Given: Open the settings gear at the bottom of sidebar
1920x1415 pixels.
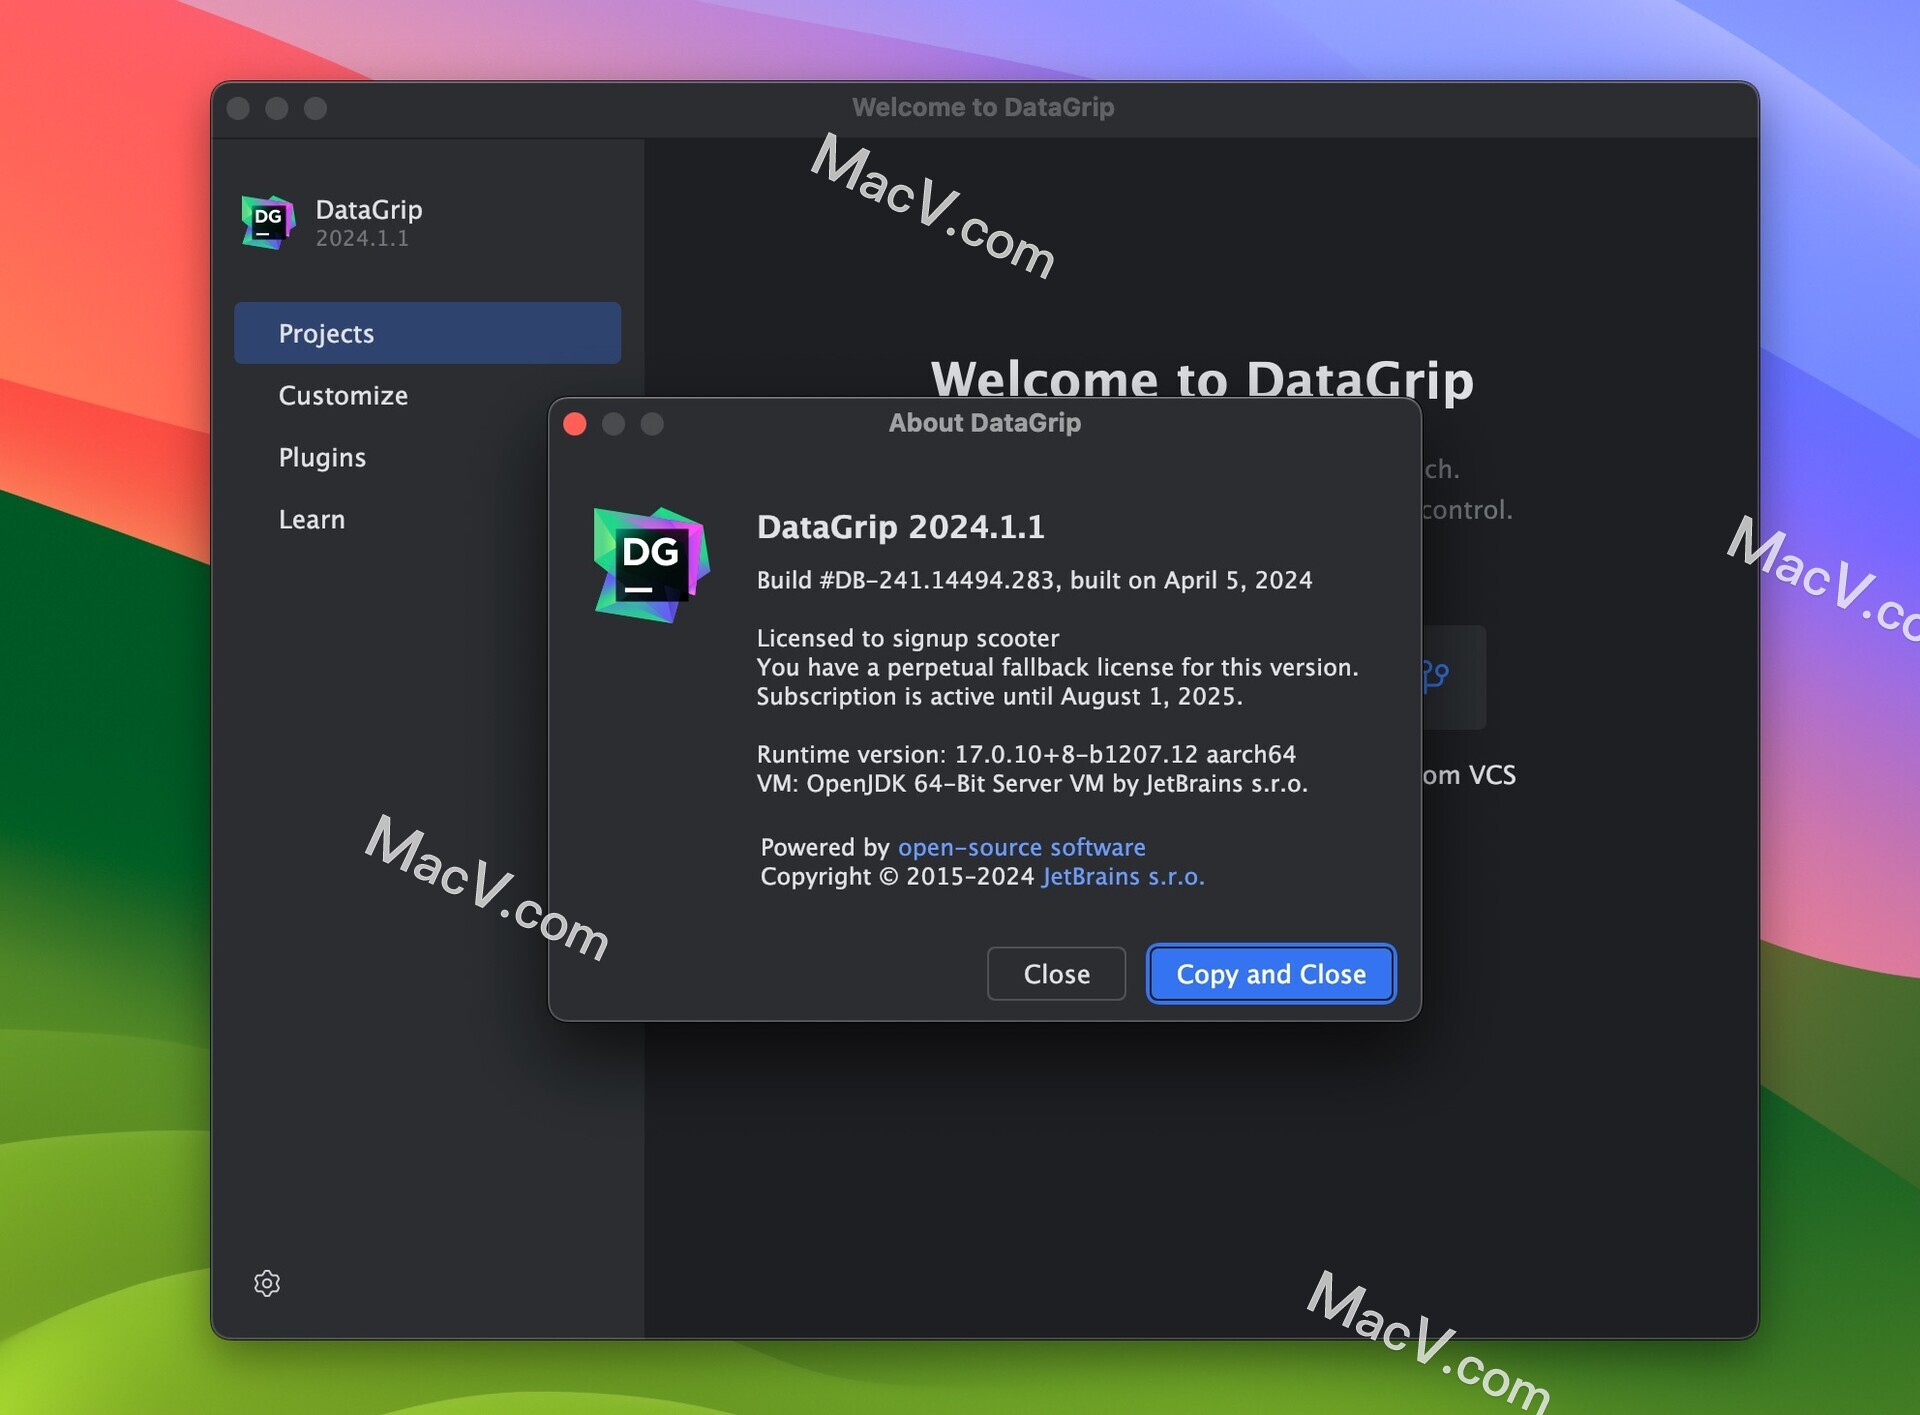Looking at the screenshot, I should (267, 1283).
